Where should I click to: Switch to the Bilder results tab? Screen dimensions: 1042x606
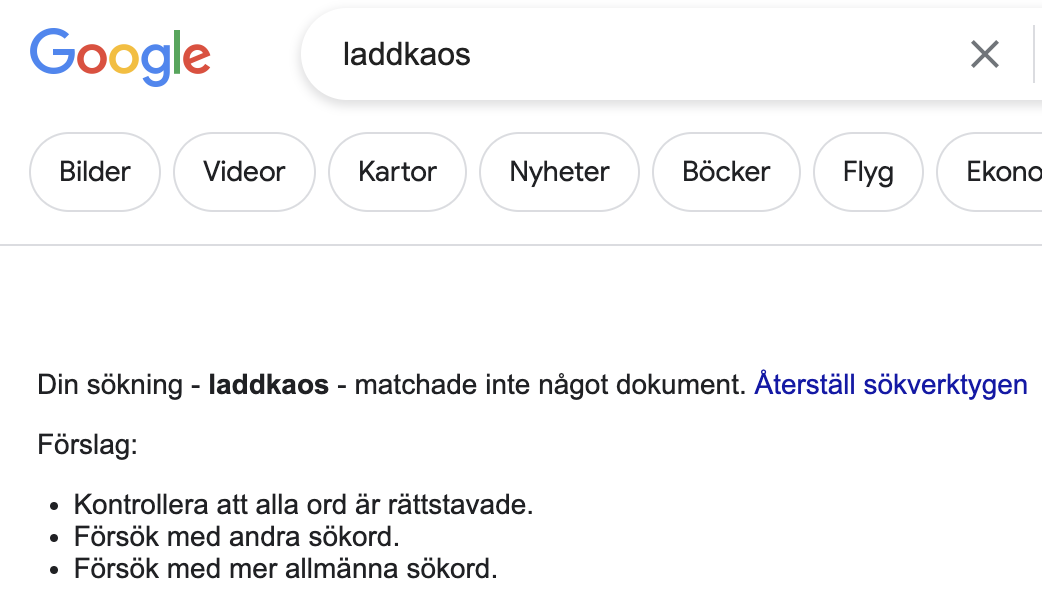94,172
